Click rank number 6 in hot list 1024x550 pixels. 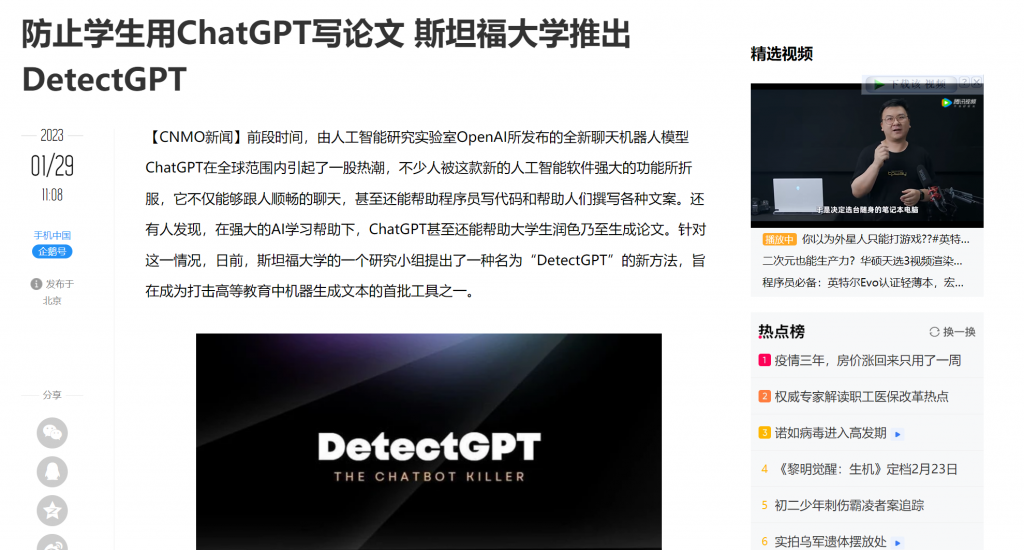[764, 542]
